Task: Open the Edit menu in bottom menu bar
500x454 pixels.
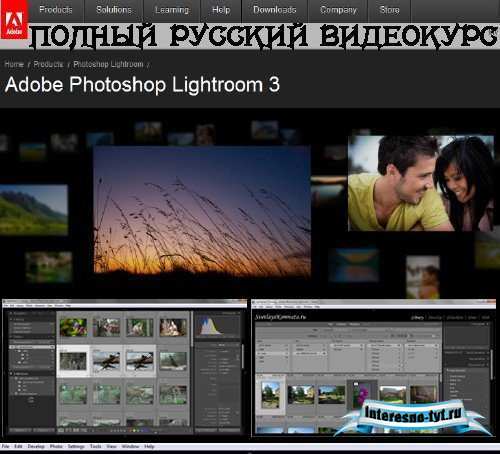Action: [x=18, y=446]
